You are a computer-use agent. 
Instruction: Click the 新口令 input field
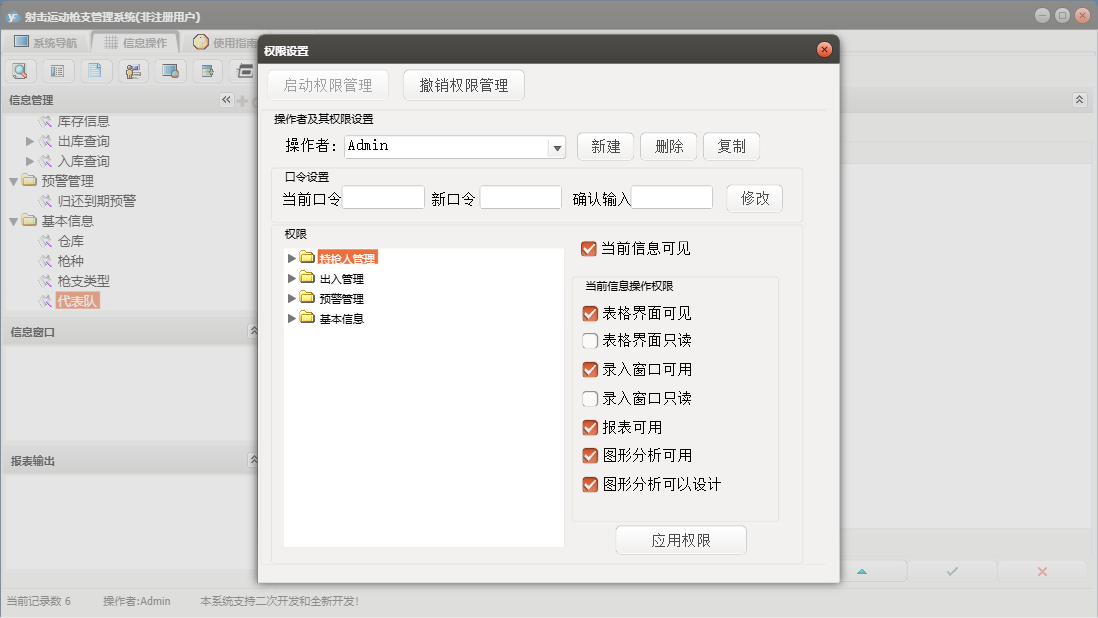520,197
